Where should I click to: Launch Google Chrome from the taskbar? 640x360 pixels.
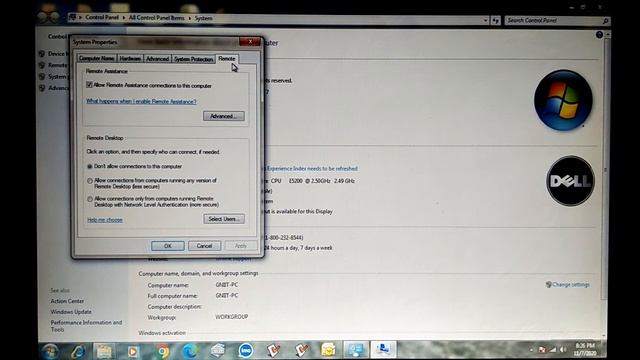[162, 351]
